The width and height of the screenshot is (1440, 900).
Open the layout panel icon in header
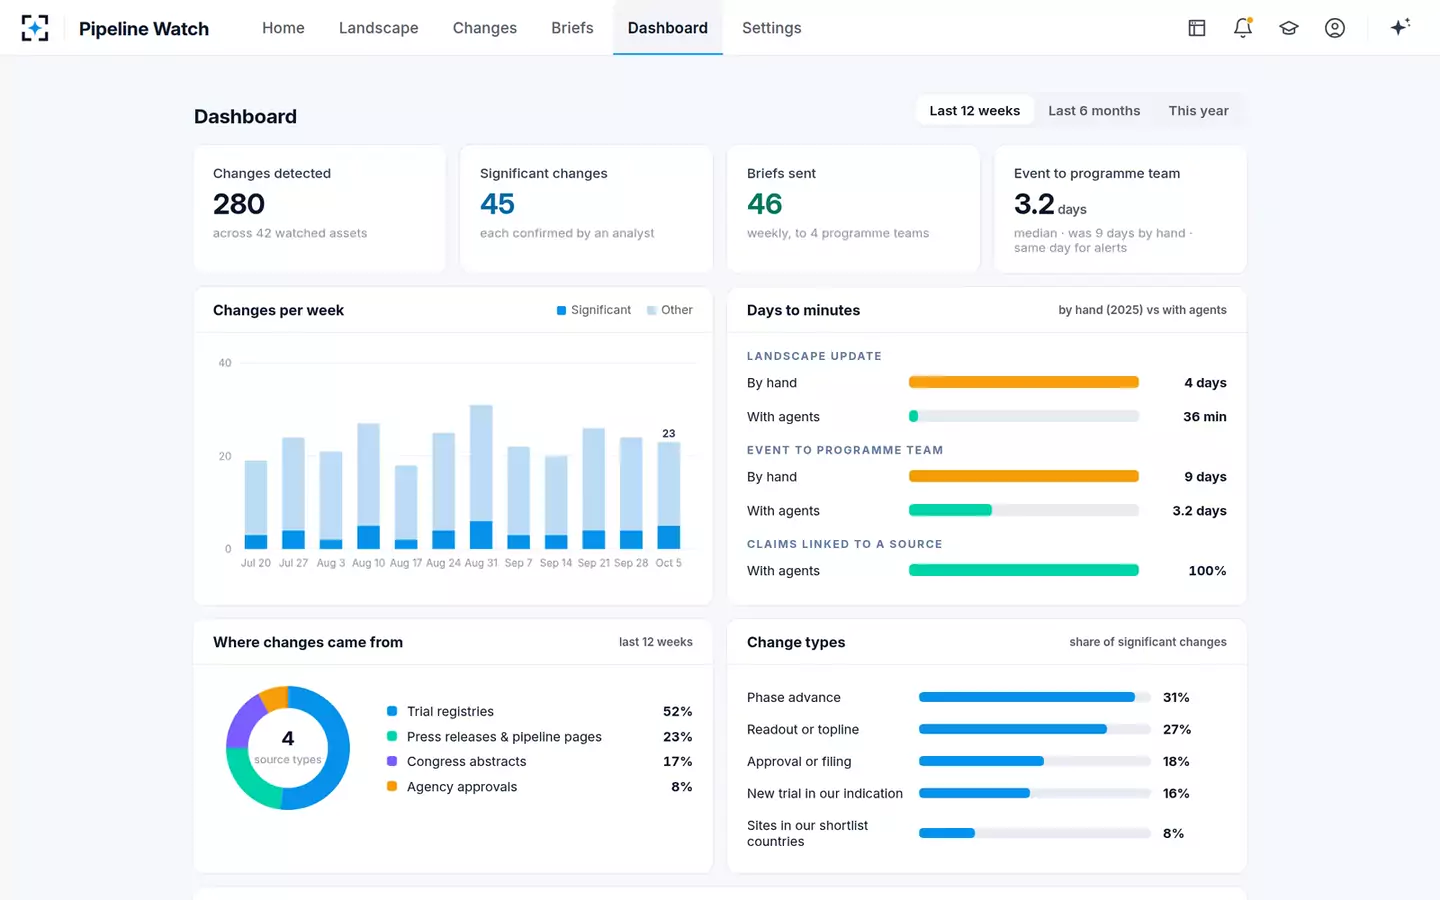(x=1197, y=28)
